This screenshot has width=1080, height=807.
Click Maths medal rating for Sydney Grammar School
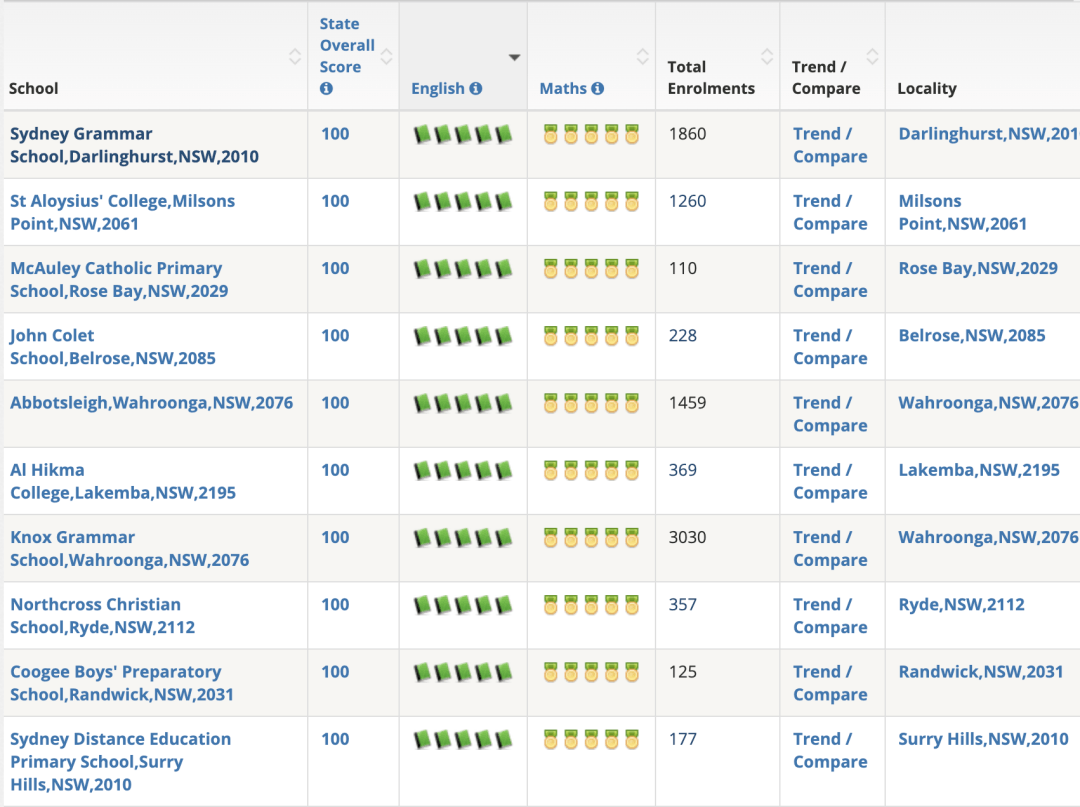pyautogui.click(x=591, y=134)
